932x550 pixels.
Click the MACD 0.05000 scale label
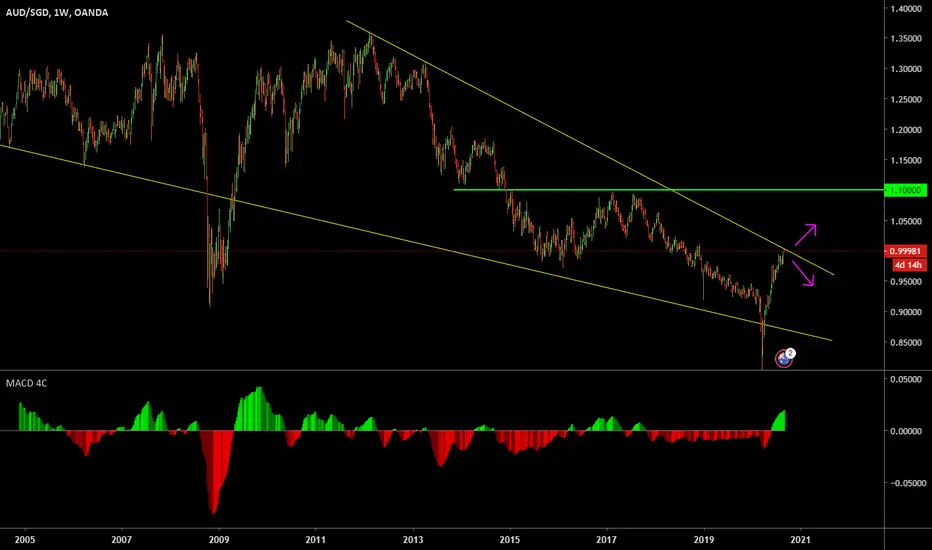(x=906, y=379)
